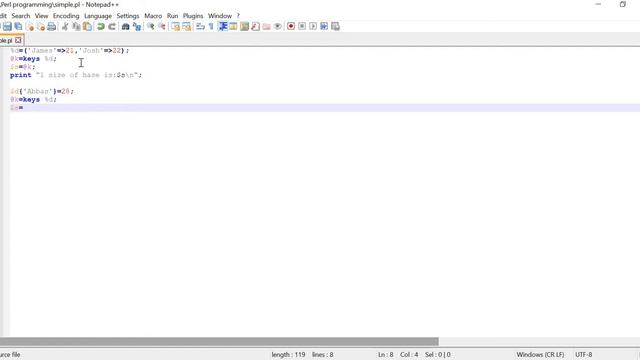Click the print 'size of hash' code line
The height and width of the screenshot is (360, 640).
(x=76, y=75)
